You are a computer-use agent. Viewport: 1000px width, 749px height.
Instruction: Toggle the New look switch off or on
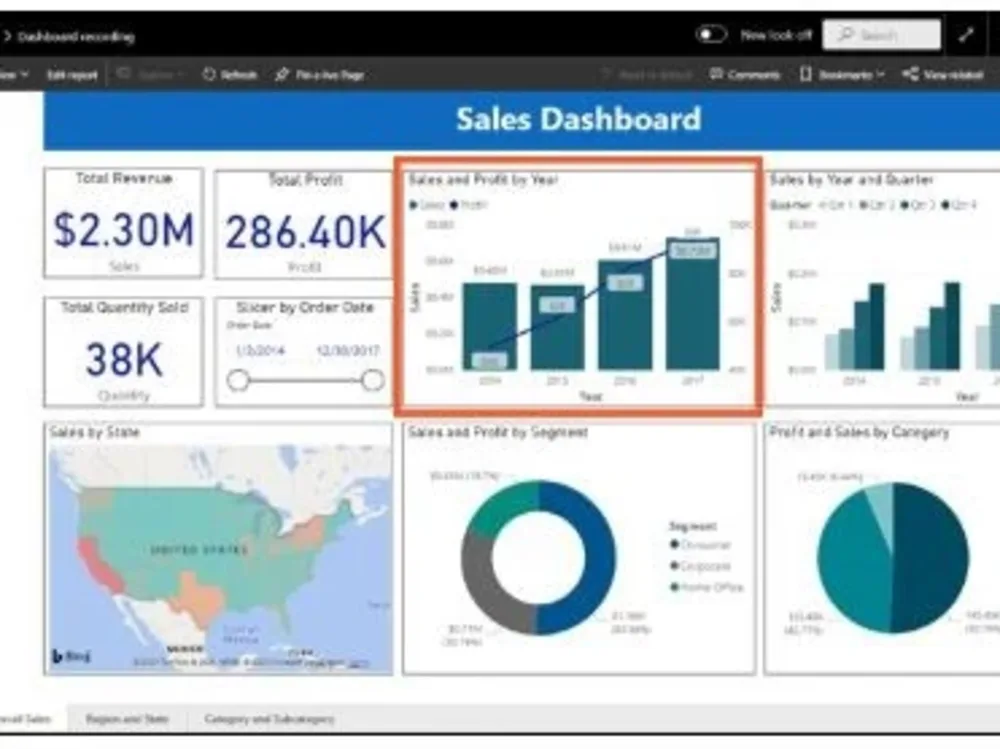pos(710,33)
